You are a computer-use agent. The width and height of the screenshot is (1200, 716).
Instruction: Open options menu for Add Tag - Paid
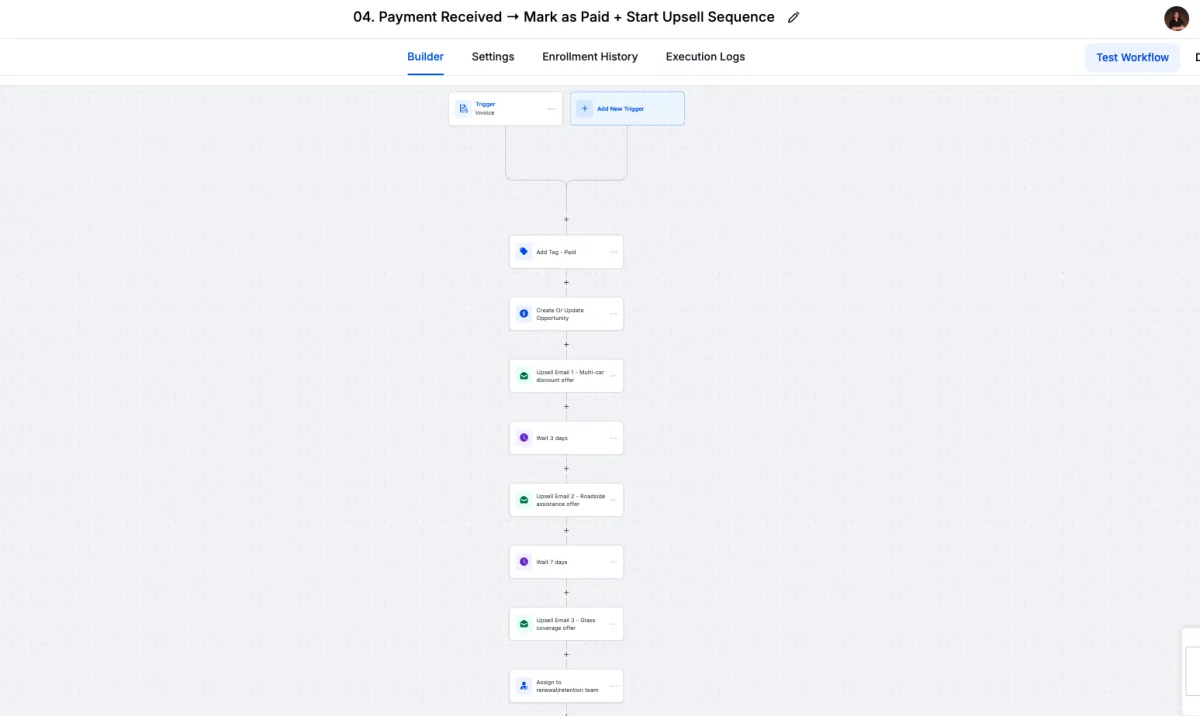coord(613,252)
